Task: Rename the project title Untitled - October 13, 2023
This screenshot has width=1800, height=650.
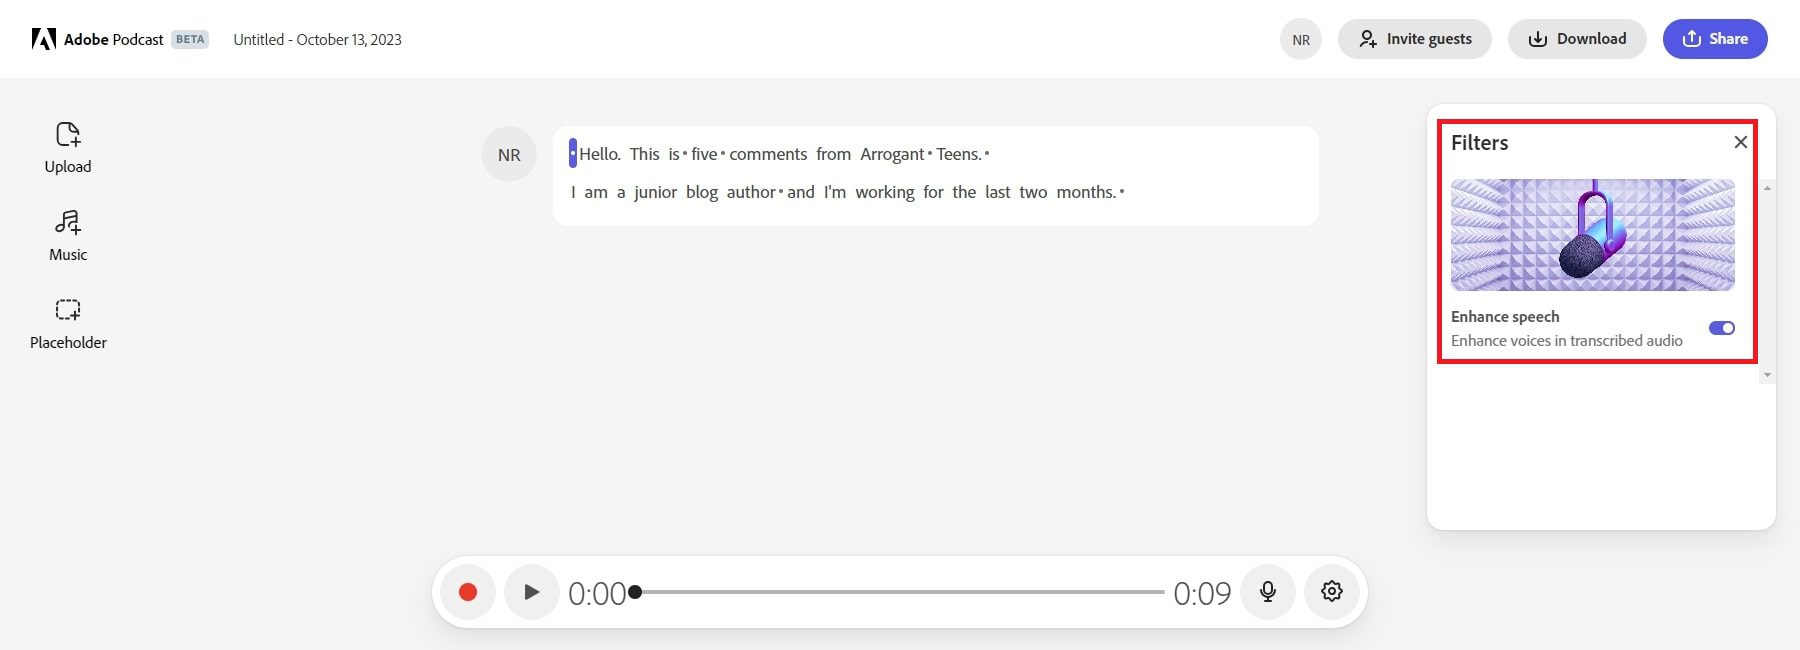Action: 317,40
